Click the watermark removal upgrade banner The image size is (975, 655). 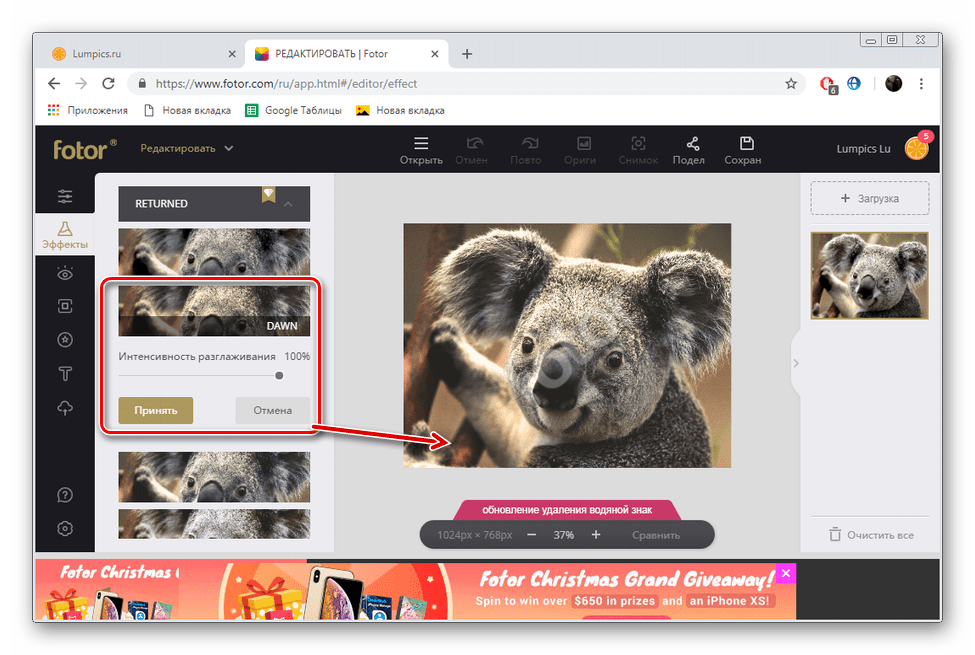click(x=567, y=510)
